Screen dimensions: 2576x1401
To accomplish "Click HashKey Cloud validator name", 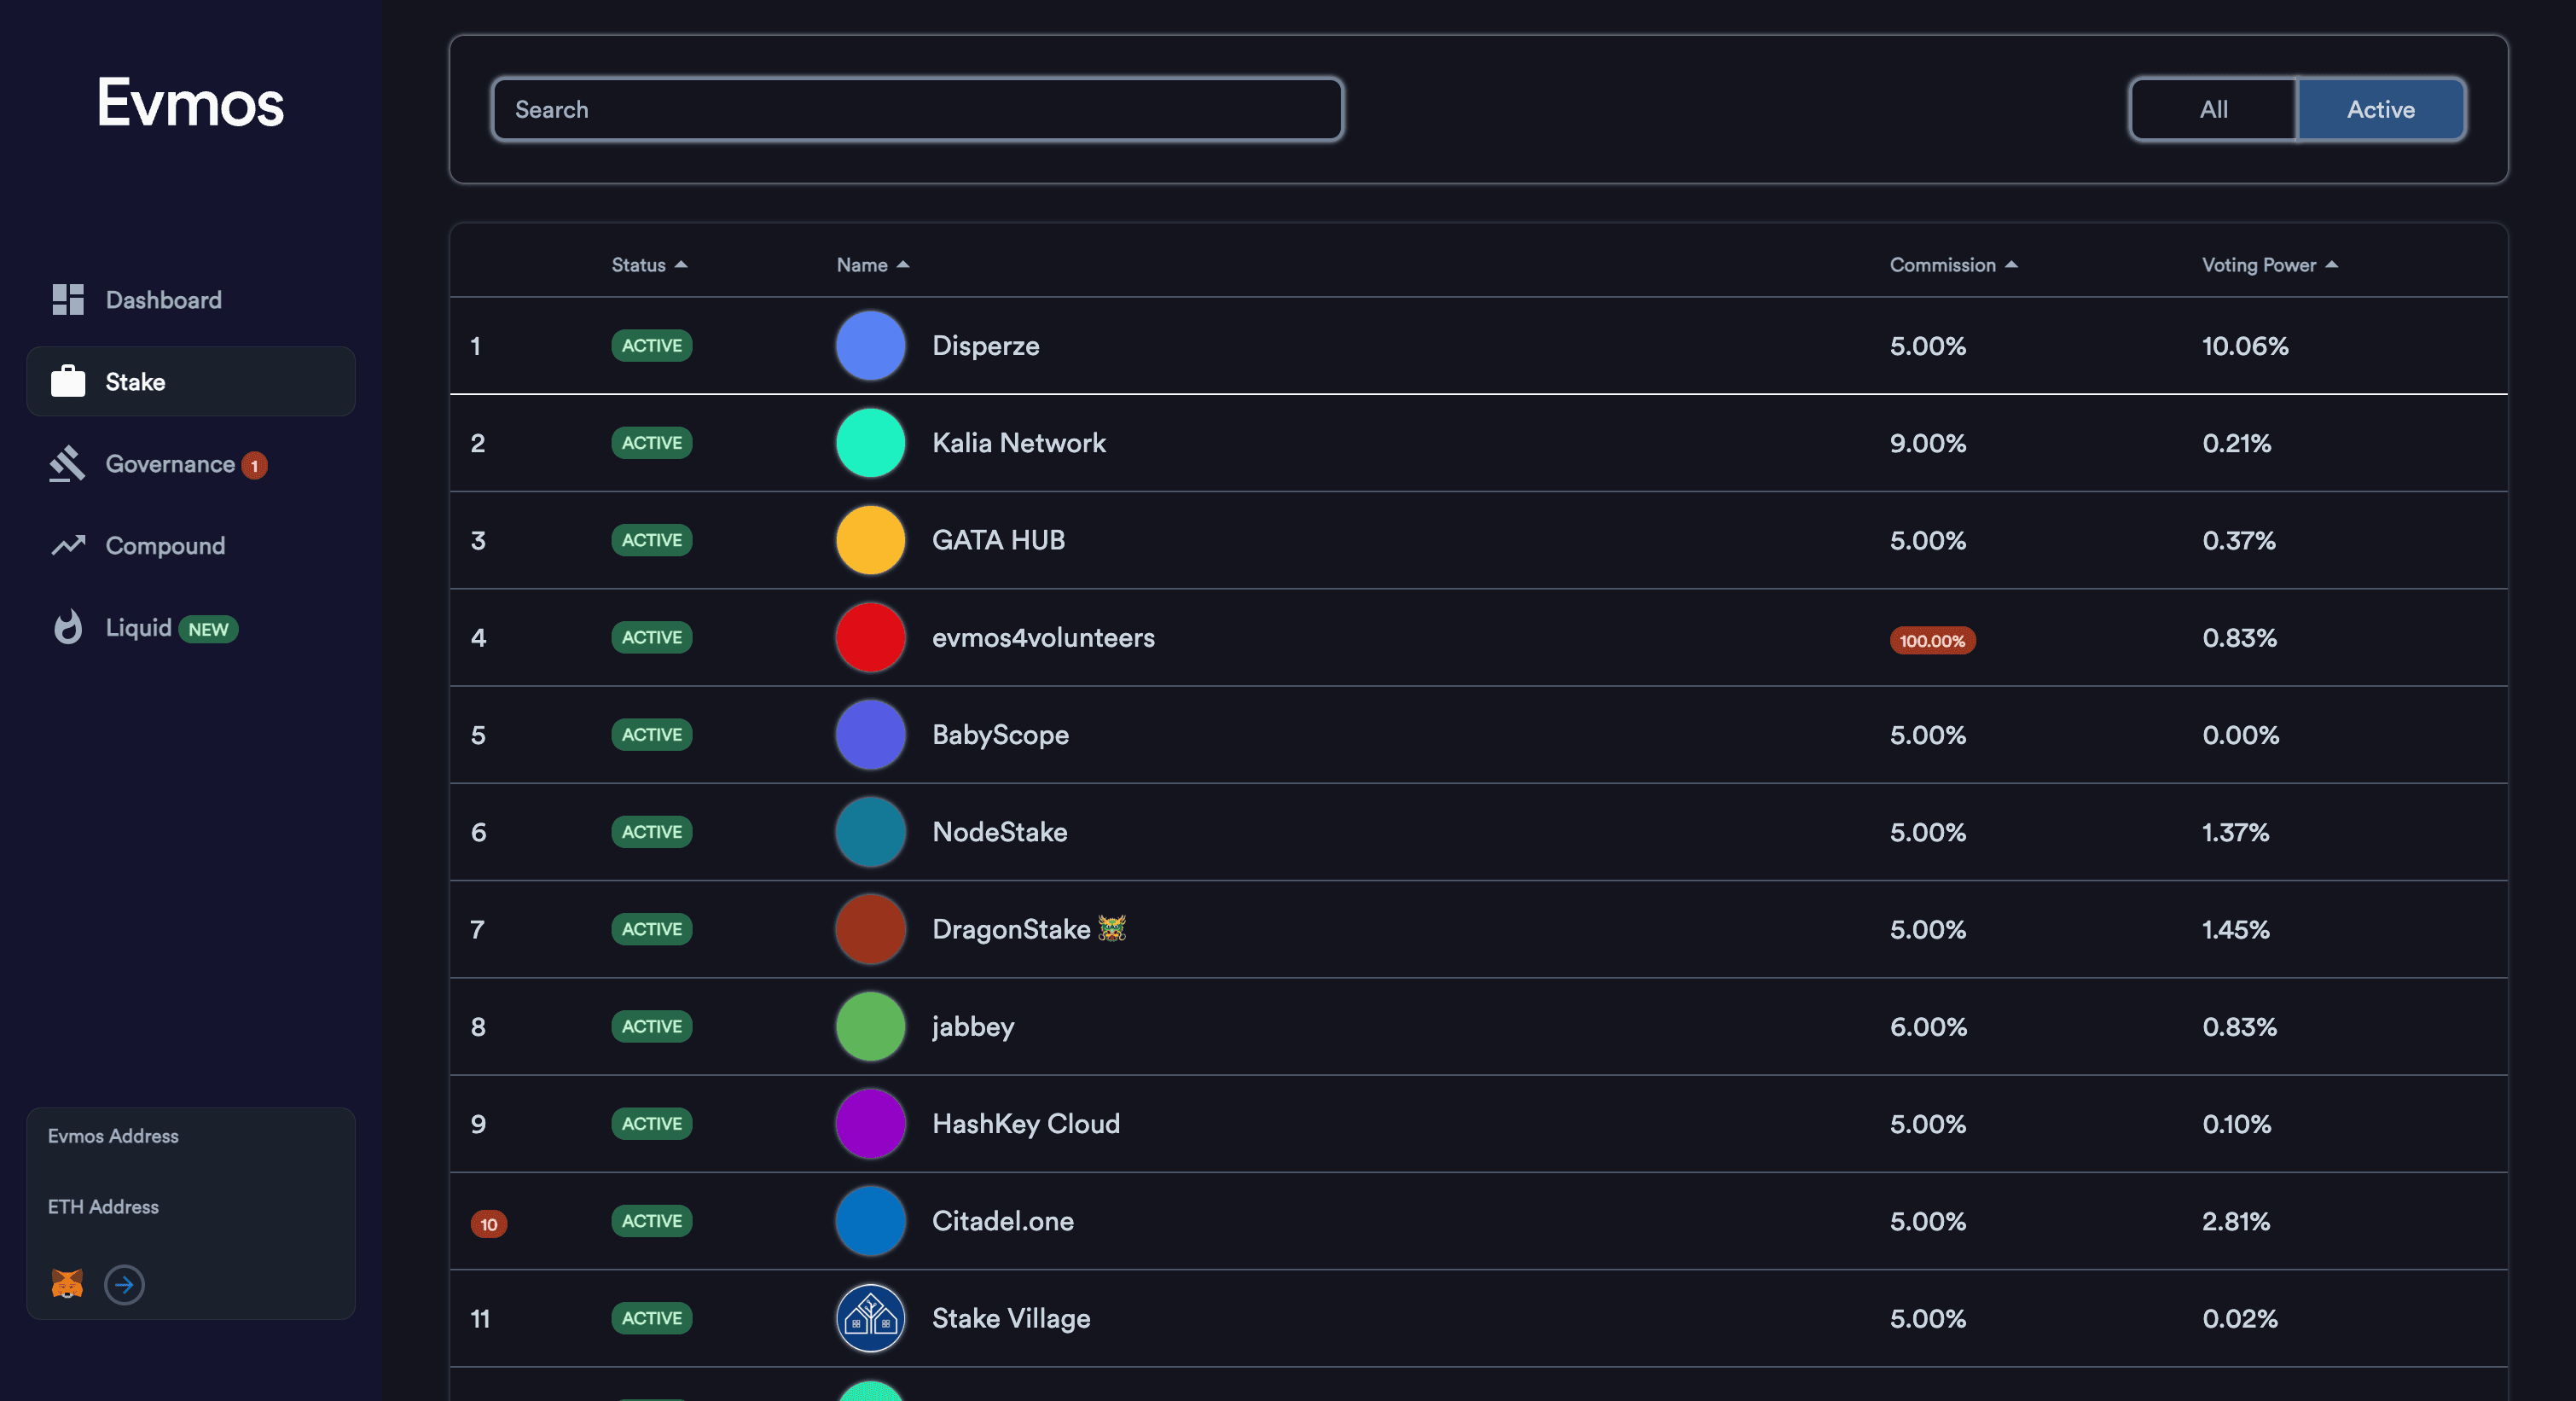I will pyautogui.click(x=1025, y=1123).
